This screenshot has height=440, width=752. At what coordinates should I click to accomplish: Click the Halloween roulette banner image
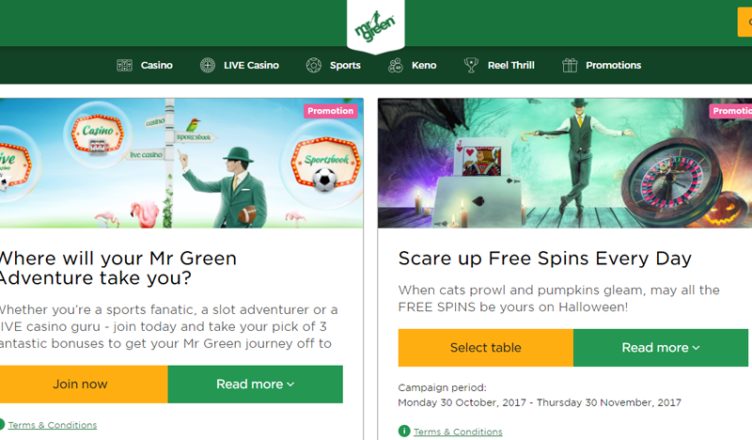tap(564, 163)
